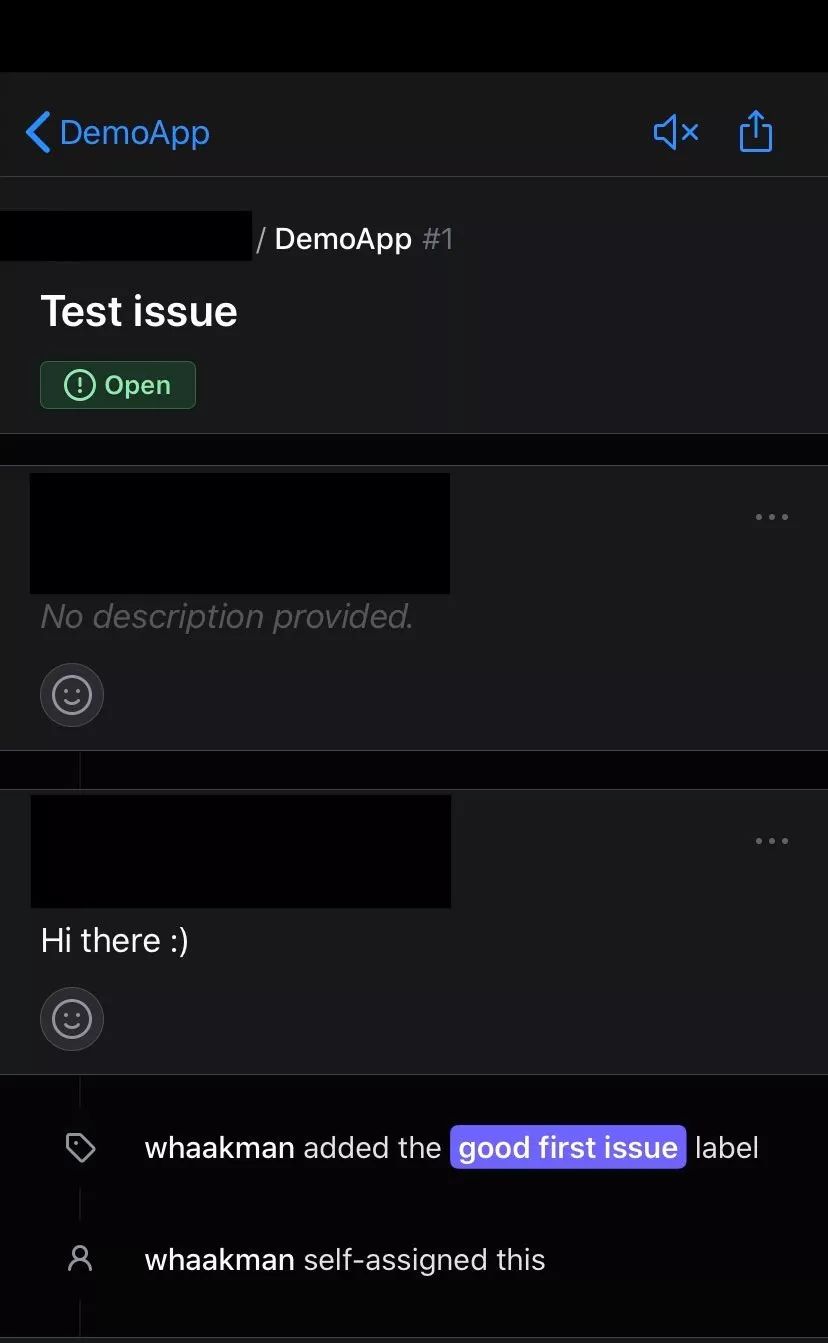This screenshot has width=828, height=1343.
Task: Select the 'good first issue' label
Action: 568,1147
